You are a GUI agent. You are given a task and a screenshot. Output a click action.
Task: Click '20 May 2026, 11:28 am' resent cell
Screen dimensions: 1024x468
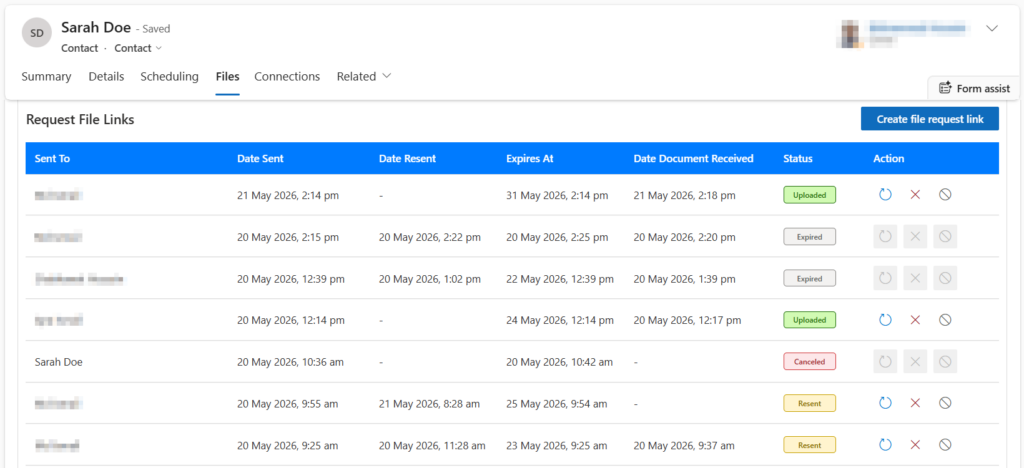click(432, 446)
